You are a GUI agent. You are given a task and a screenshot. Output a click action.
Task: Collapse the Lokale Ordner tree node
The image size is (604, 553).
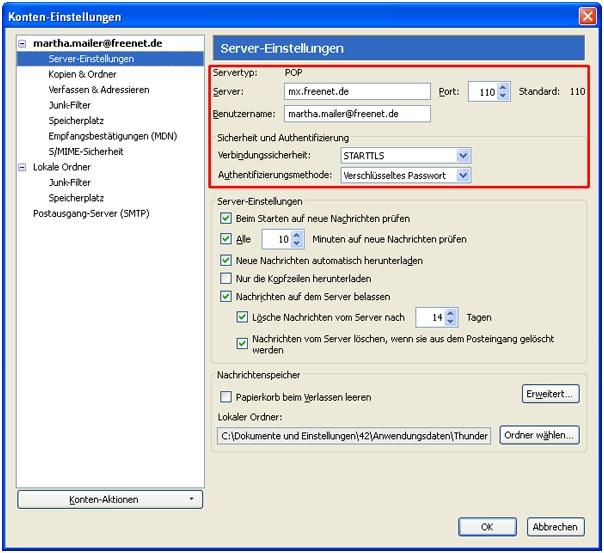22,167
